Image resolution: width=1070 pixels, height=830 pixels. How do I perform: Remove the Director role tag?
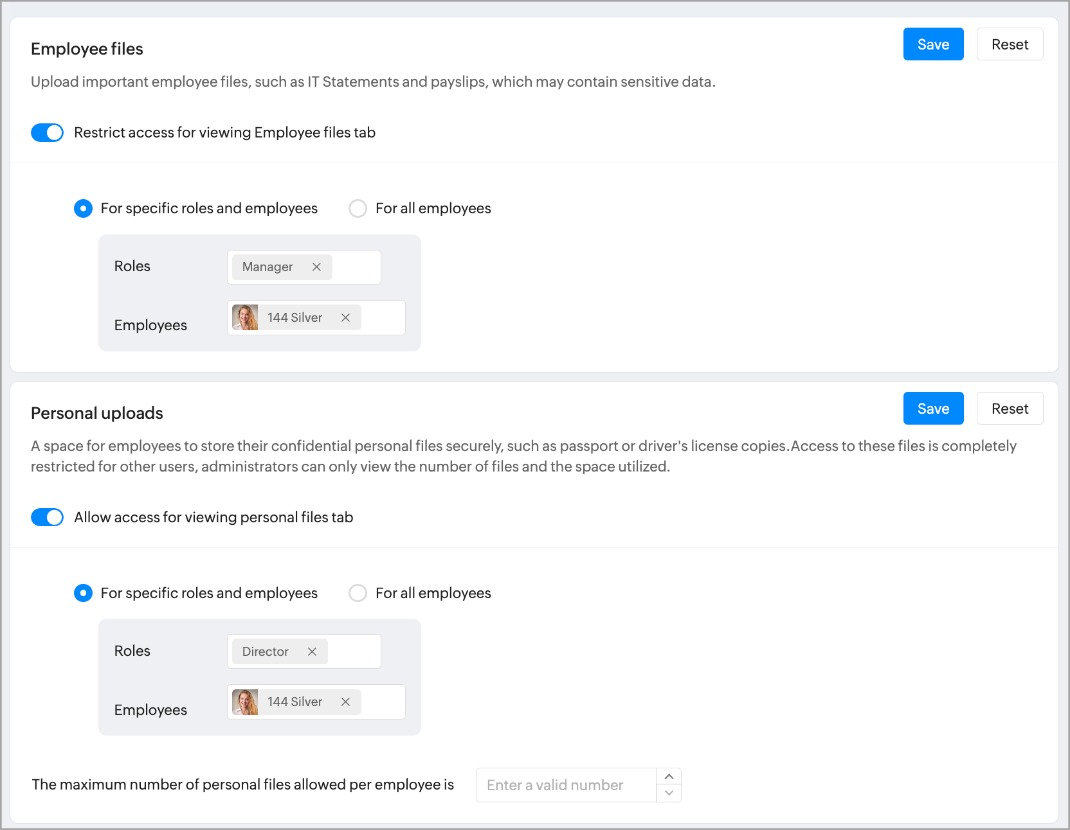pyautogui.click(x=312, y=652)
